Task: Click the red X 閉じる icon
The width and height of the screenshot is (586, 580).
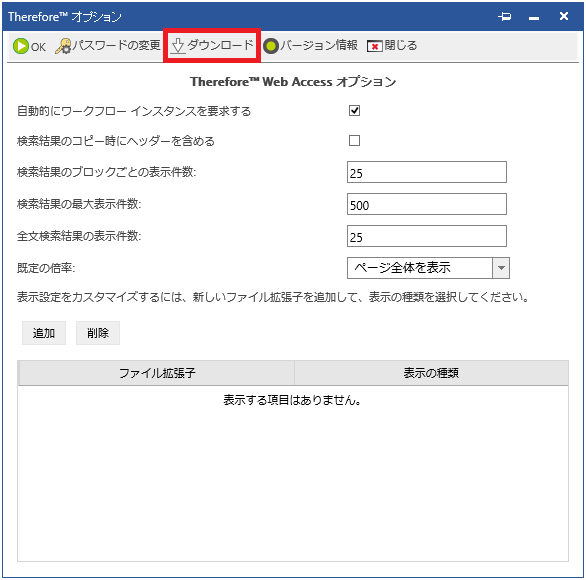Action: pyautogui.click(x=374, y=46)
